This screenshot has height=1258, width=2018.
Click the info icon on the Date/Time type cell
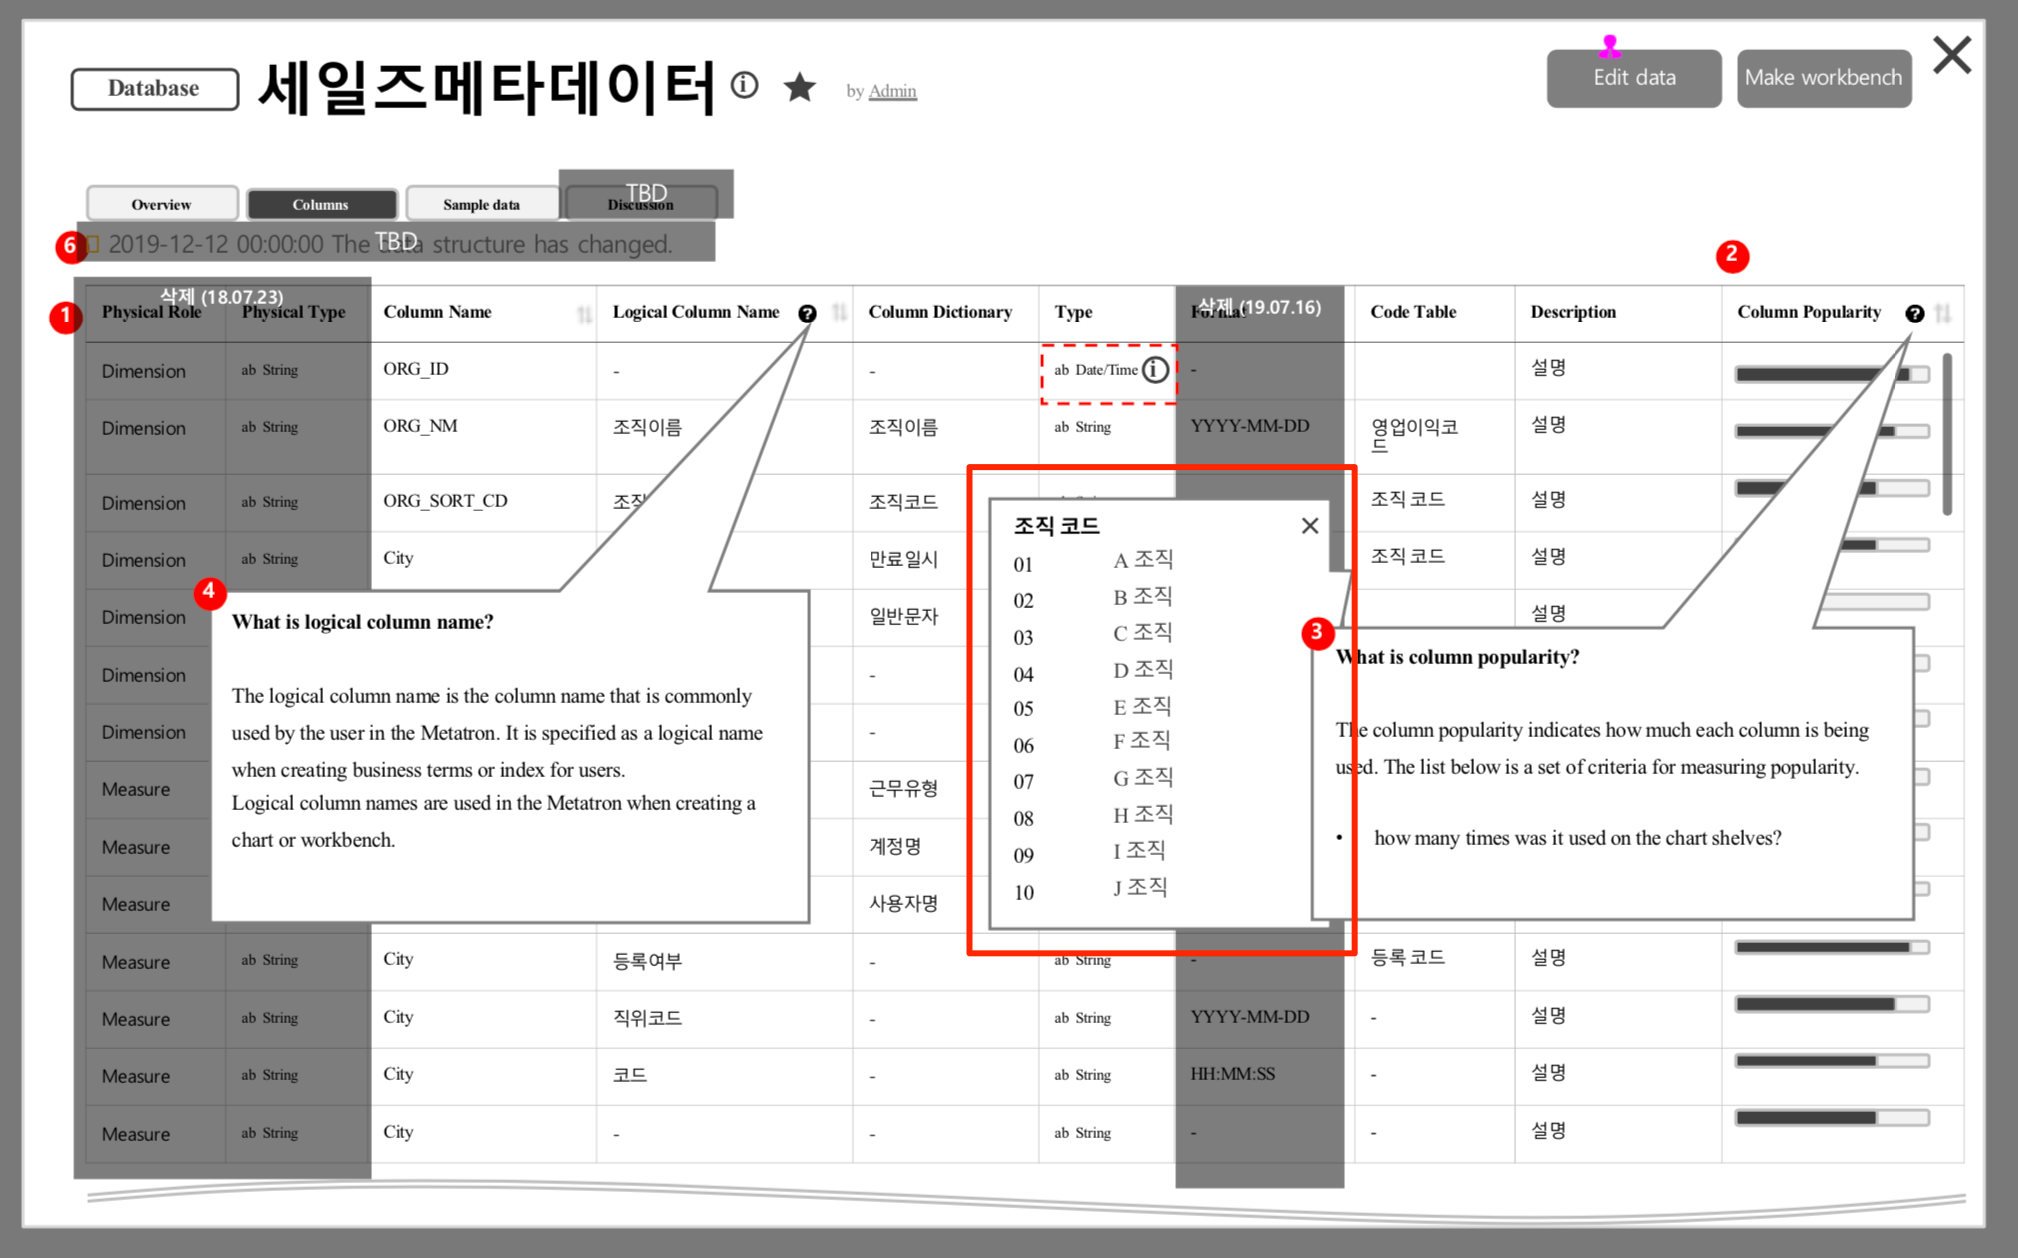(x=1155, y=369)
